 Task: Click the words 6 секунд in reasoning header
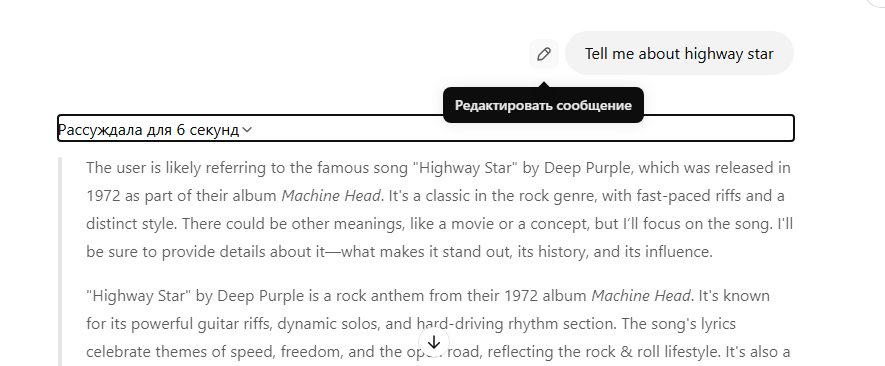pyautogui.click(x=208, y=130)
